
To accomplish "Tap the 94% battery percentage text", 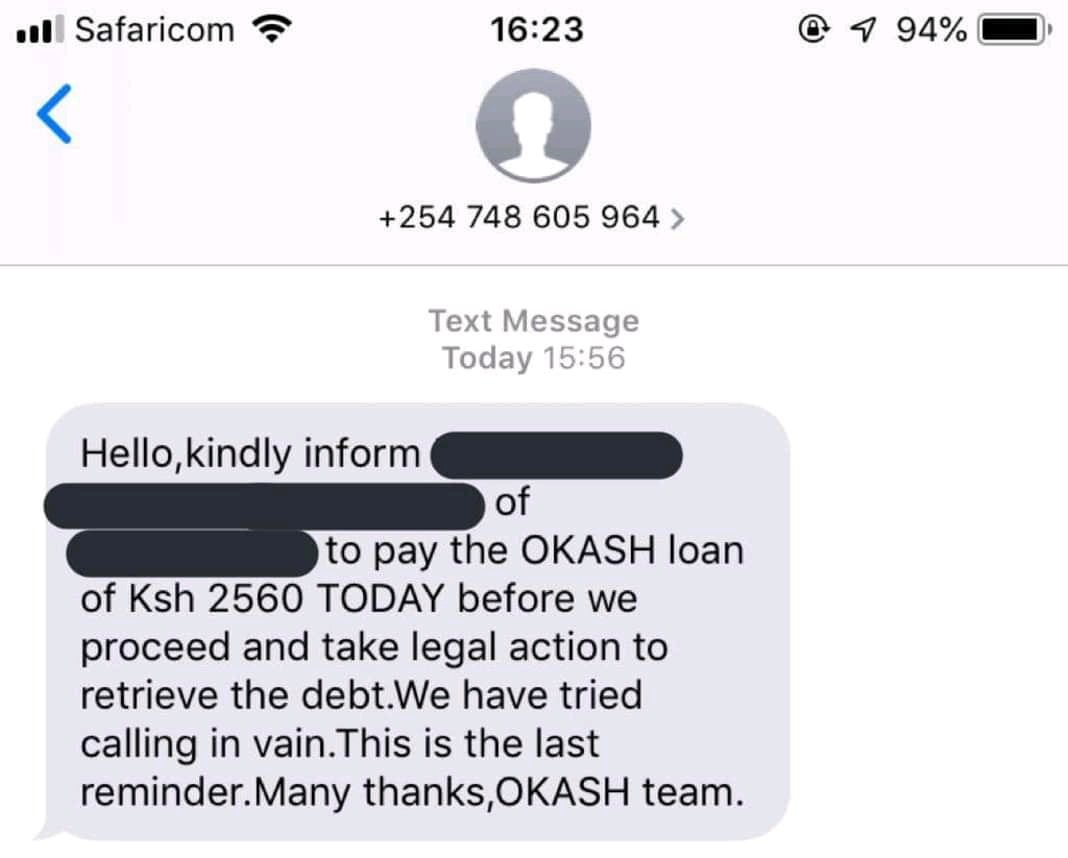I will tap(931, 30).
